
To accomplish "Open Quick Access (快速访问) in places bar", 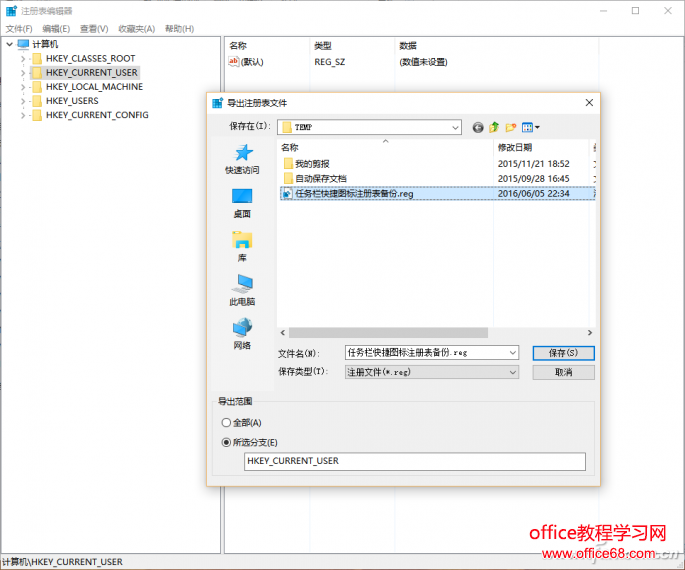I will [x=242, y=159].
